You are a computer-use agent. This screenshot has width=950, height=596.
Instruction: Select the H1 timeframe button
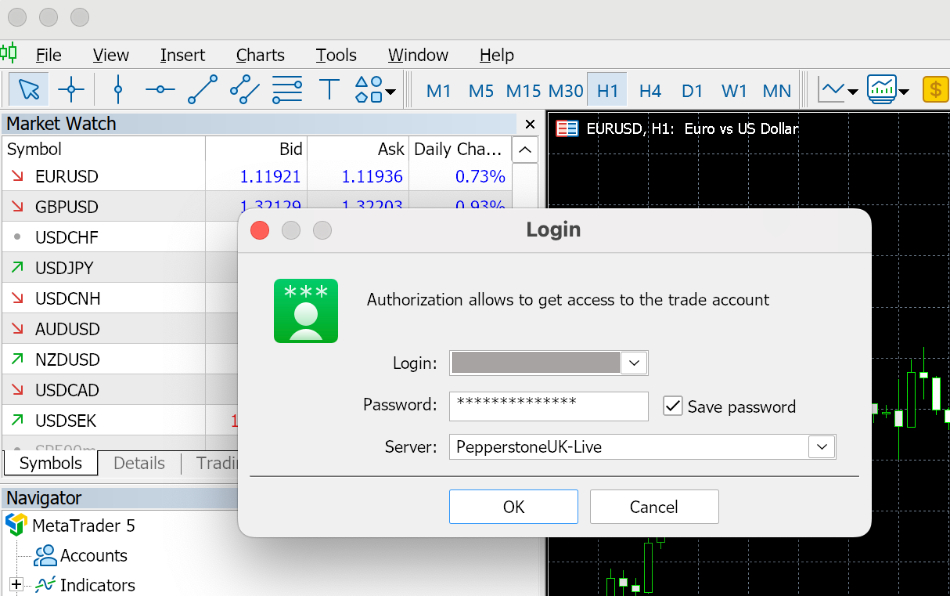click(x=608, y=91)
